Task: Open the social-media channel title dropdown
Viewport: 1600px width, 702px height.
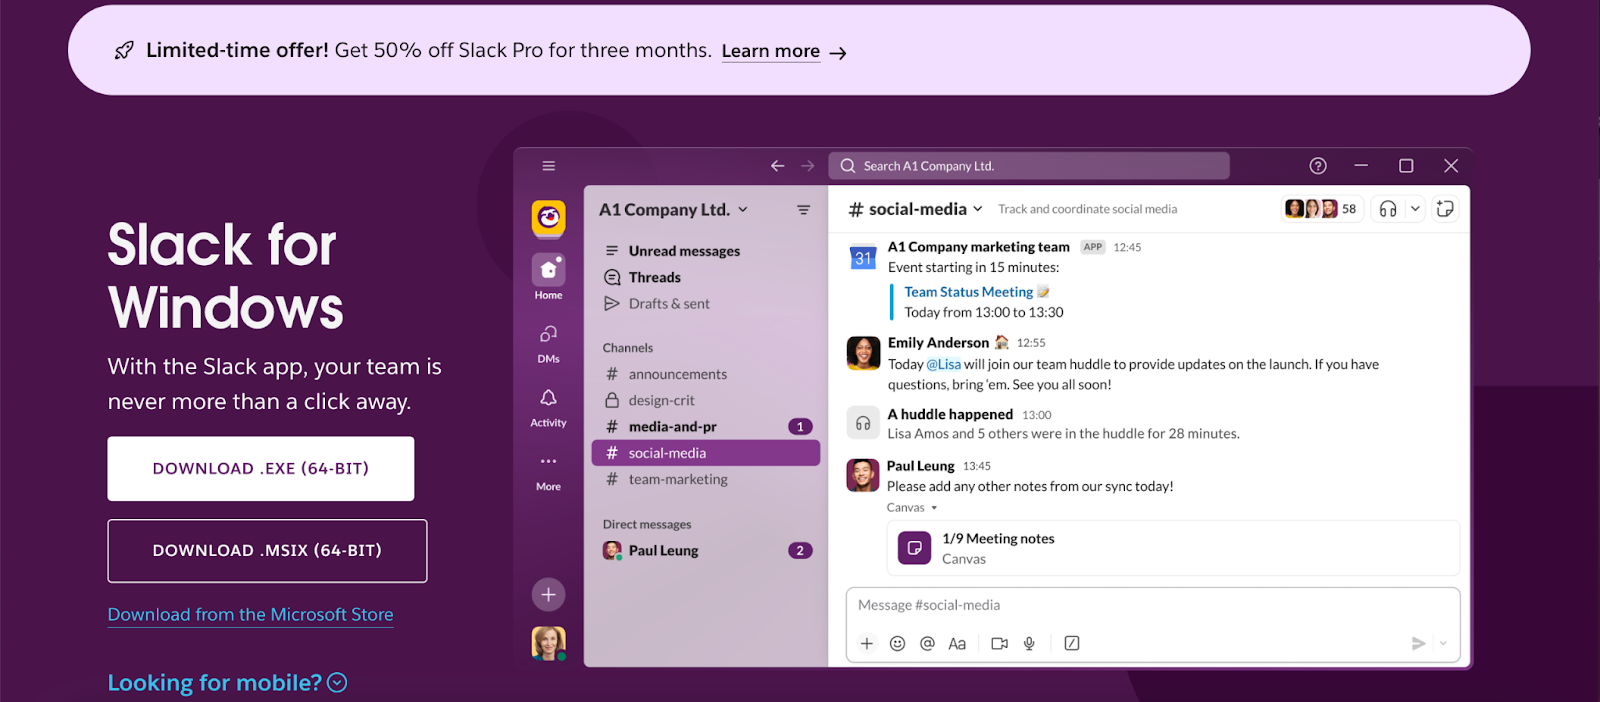Action: pyautogui.click(x=977, y=209)
